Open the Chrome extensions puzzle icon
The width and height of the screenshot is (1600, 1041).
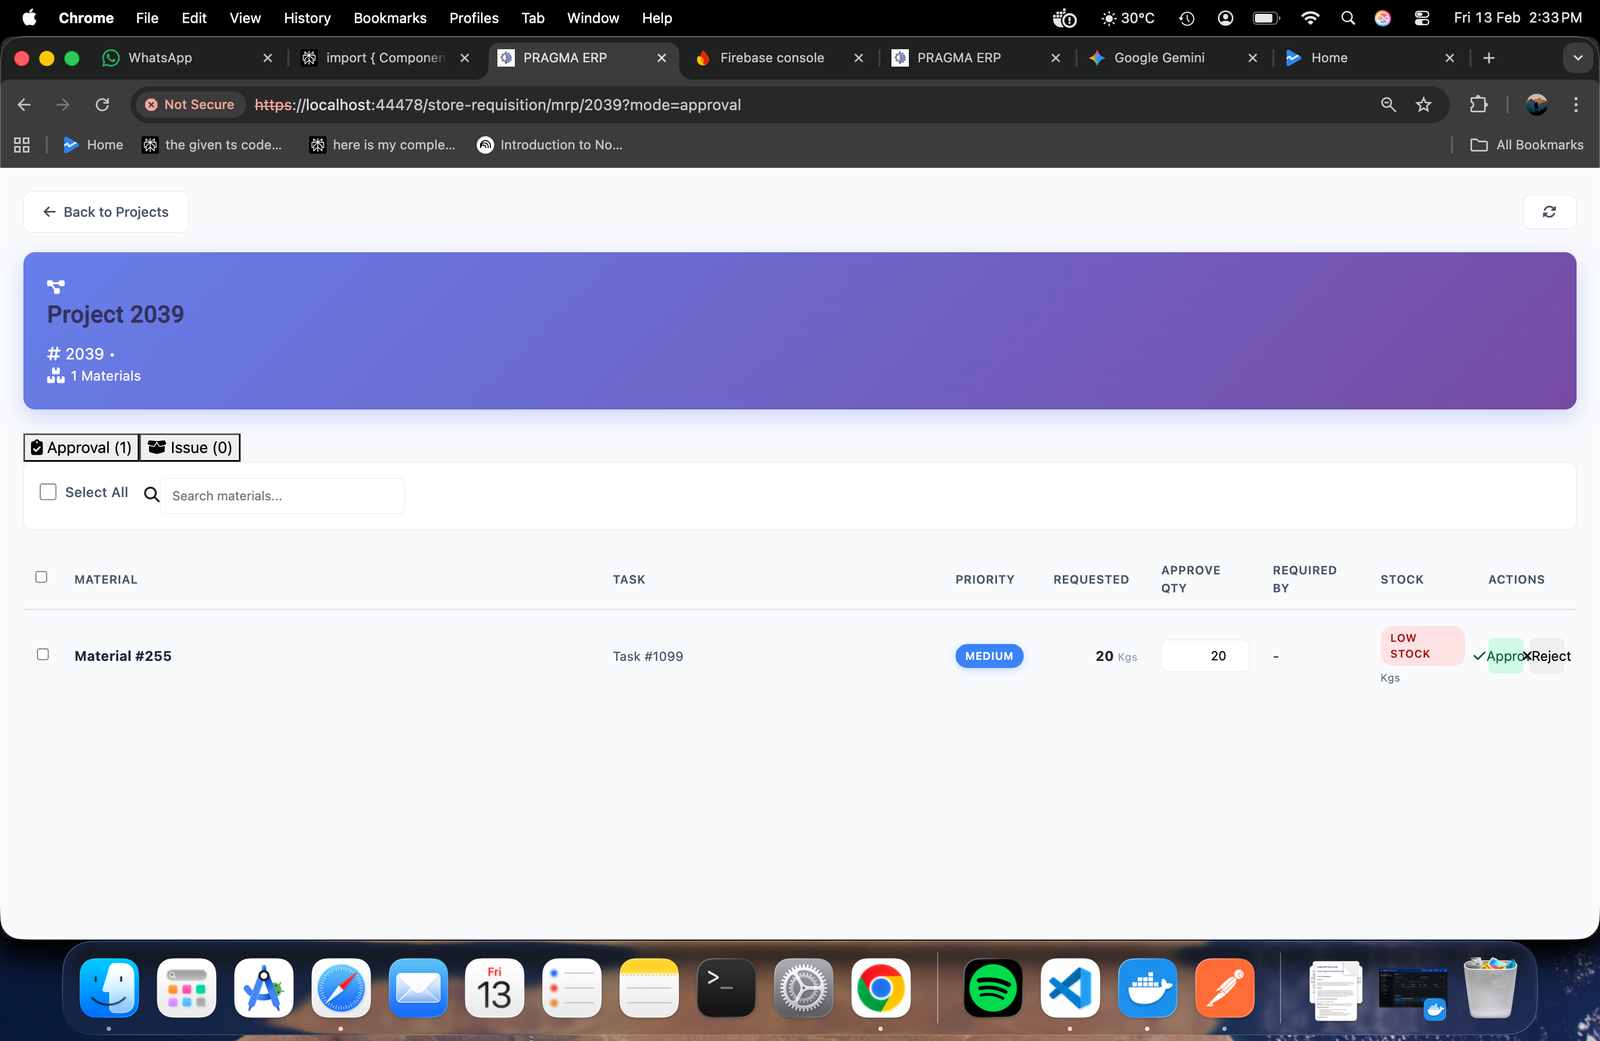point(1478,105)
